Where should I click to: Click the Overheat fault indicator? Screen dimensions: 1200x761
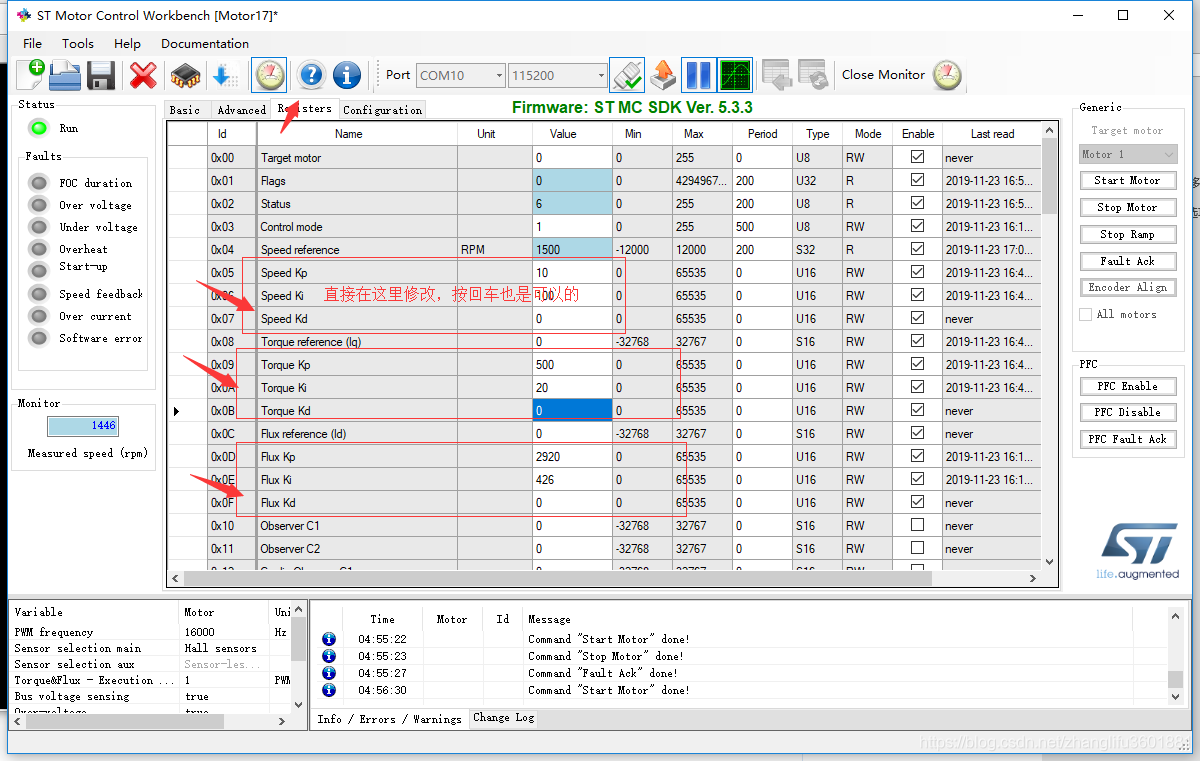pyautogui.click(x=39, y=249)
